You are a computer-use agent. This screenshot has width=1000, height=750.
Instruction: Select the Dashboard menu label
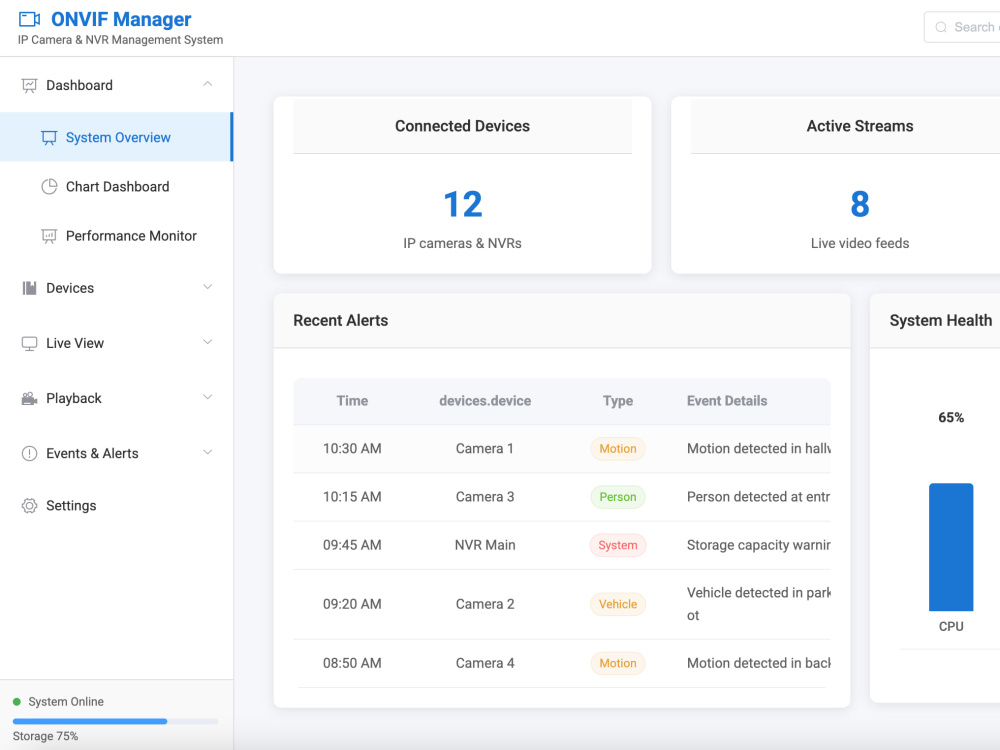[x=79, y=85]
